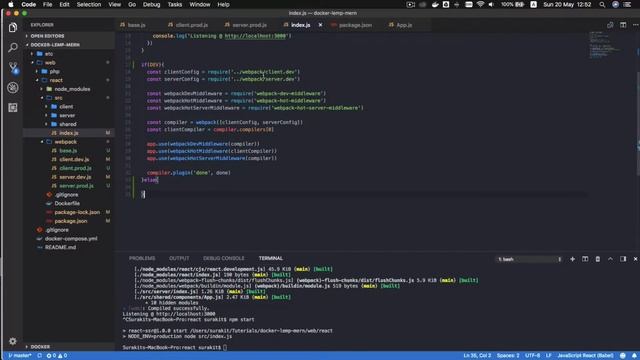Open the Selection menu
The width and height of the screenshot is (640, 360).
point(89,4)
